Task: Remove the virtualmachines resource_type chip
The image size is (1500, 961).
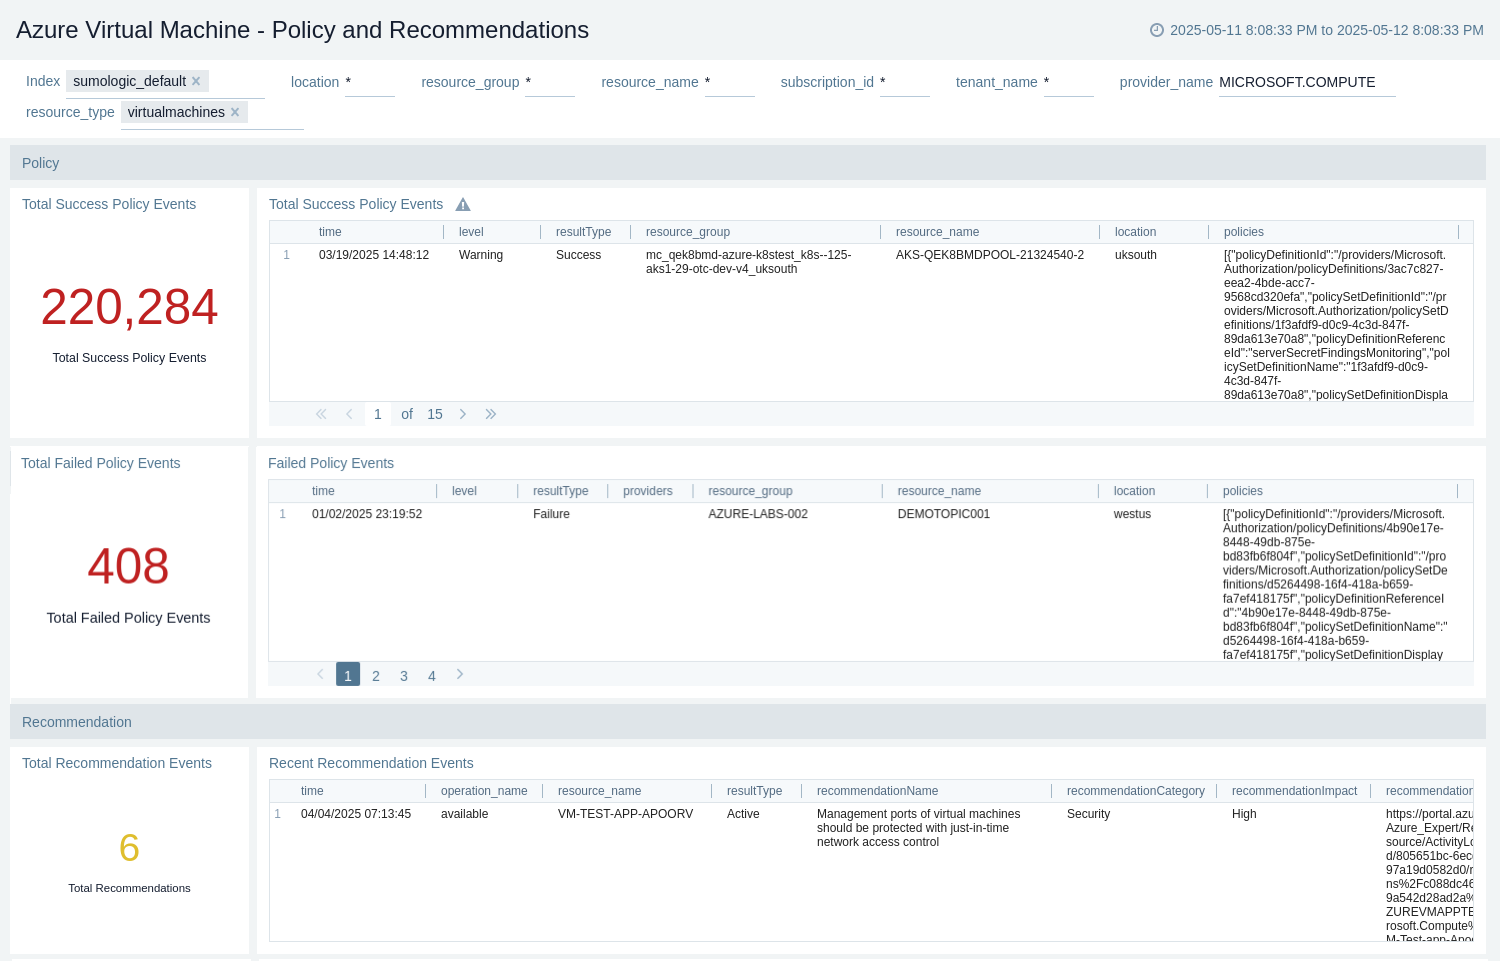Action: click(x=235, y=112)
